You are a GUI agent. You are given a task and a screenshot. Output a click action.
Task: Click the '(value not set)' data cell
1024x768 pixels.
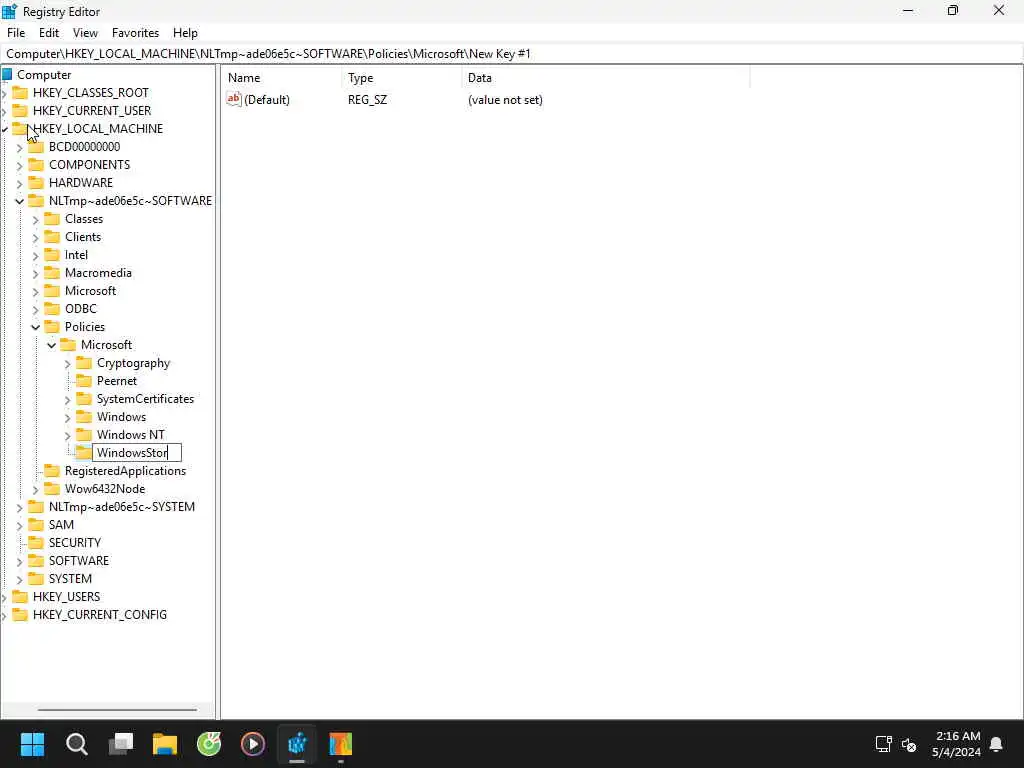click(x=505, y=100)
